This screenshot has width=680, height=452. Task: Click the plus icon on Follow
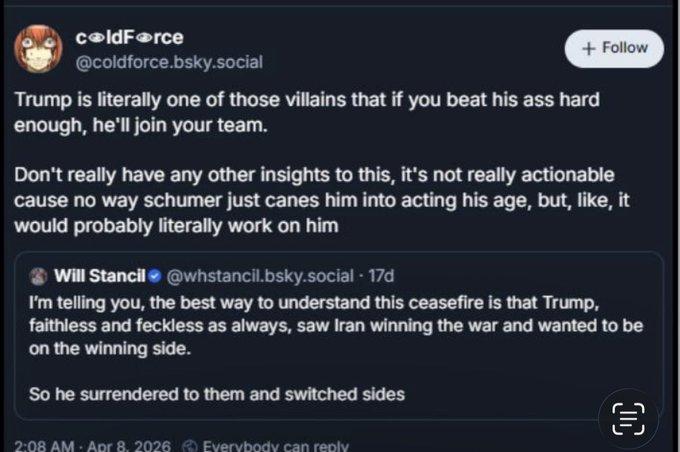pyautogui.click(x=590, y=48)
